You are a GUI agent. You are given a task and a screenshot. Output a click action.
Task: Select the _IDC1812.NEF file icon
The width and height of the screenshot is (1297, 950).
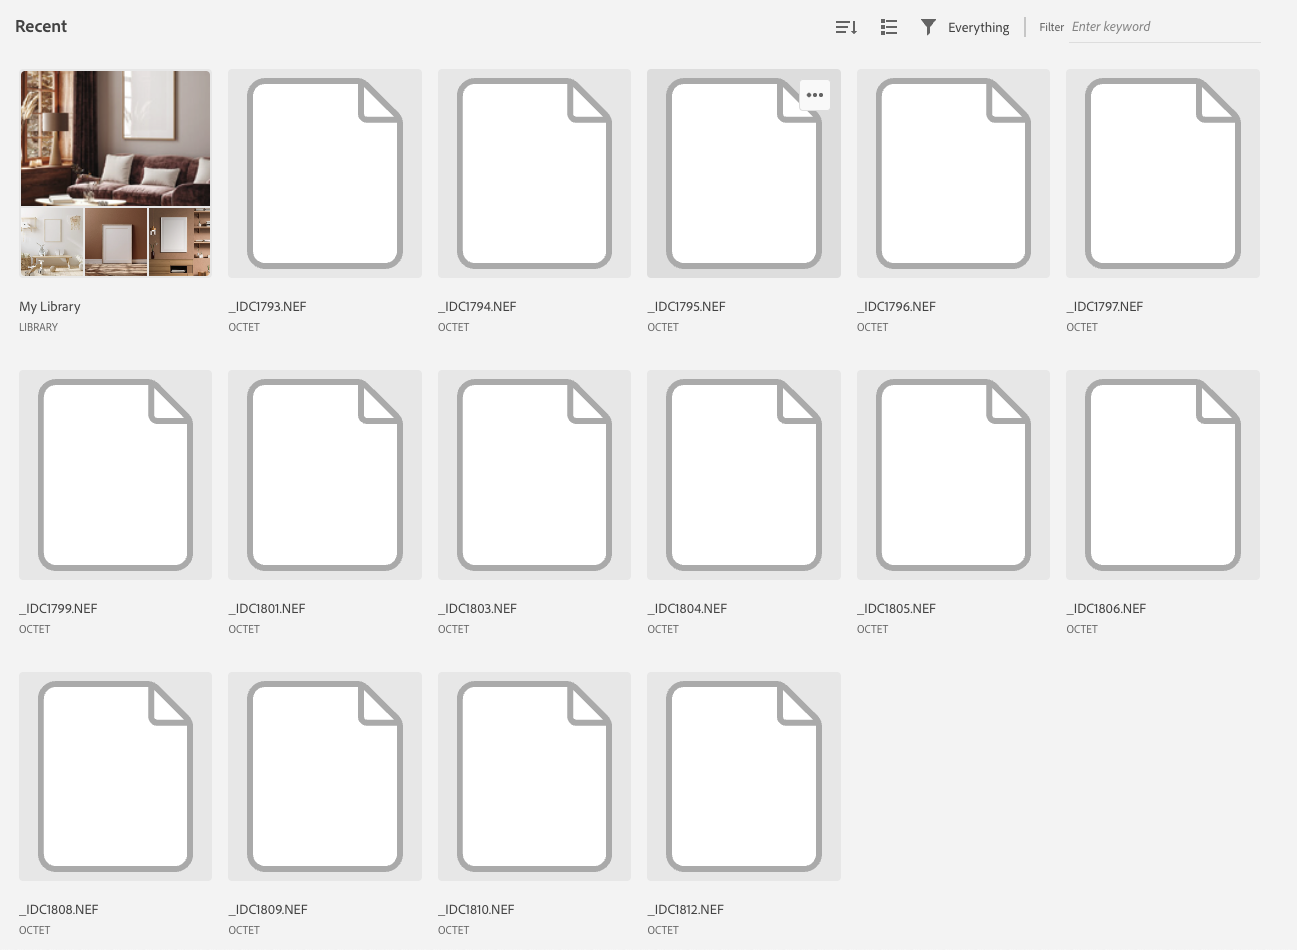click(x=743, y=776)
